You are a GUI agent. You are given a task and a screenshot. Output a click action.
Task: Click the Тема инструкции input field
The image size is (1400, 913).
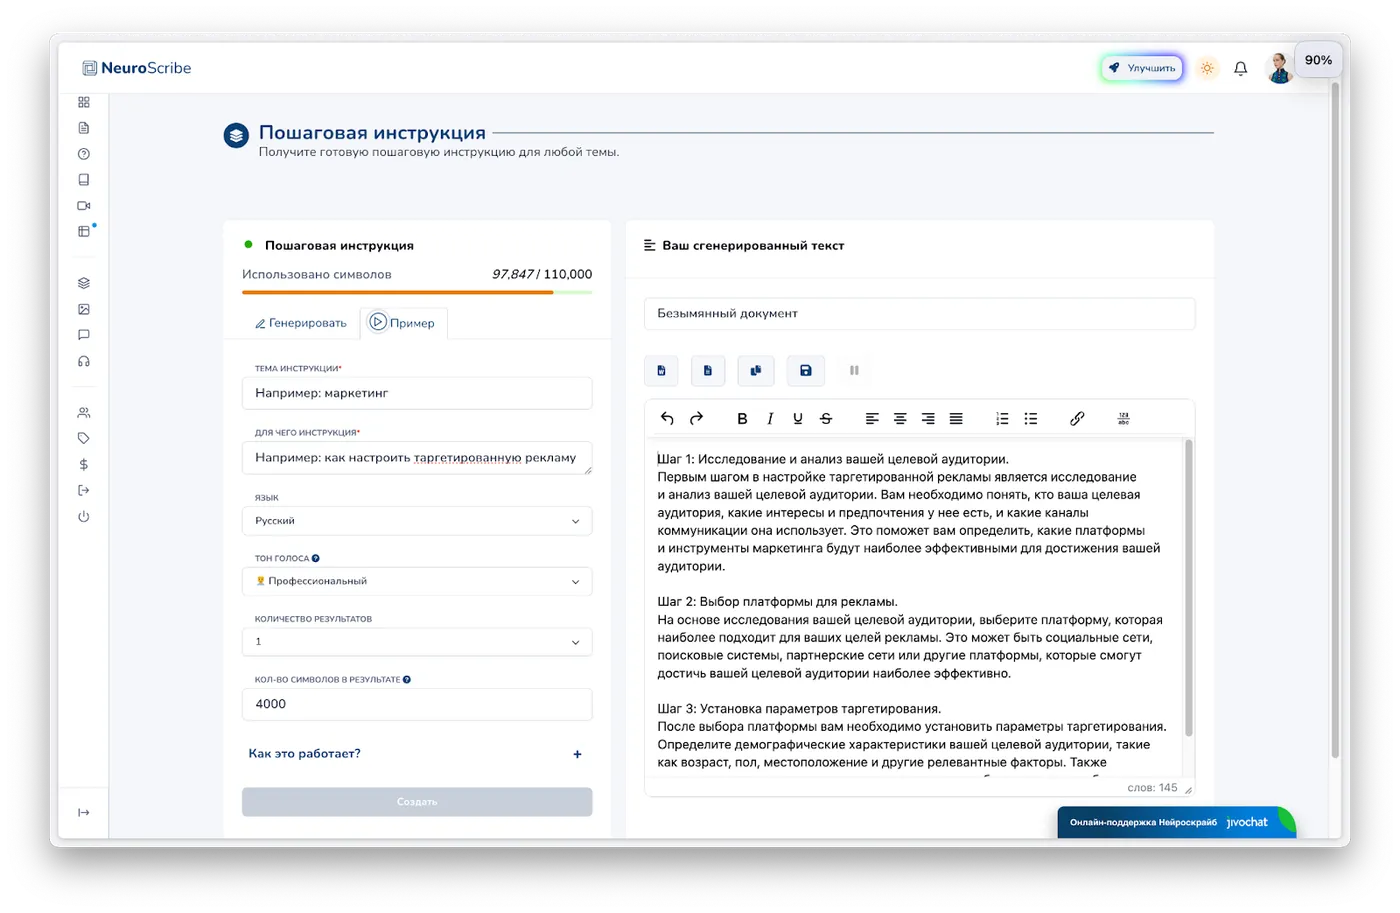(x=417, y=393)
